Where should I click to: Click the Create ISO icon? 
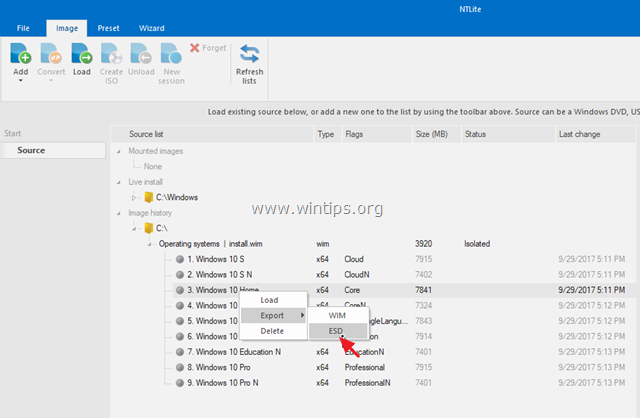click(111, 53)
